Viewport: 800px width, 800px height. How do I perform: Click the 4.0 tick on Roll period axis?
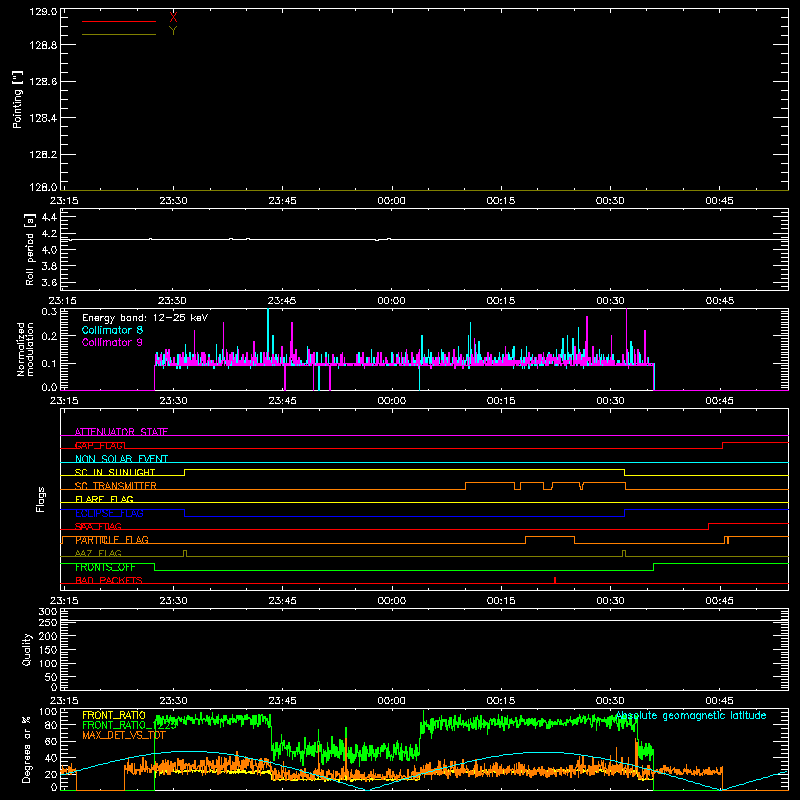(x=49, y=250)
